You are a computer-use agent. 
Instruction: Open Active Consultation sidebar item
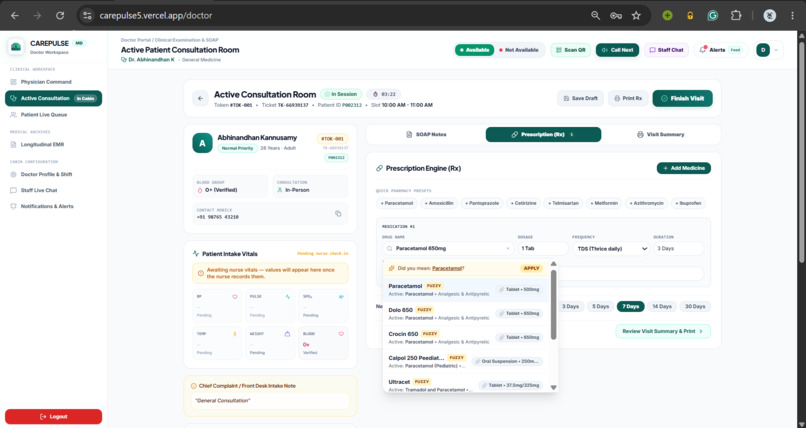[53, 98]
